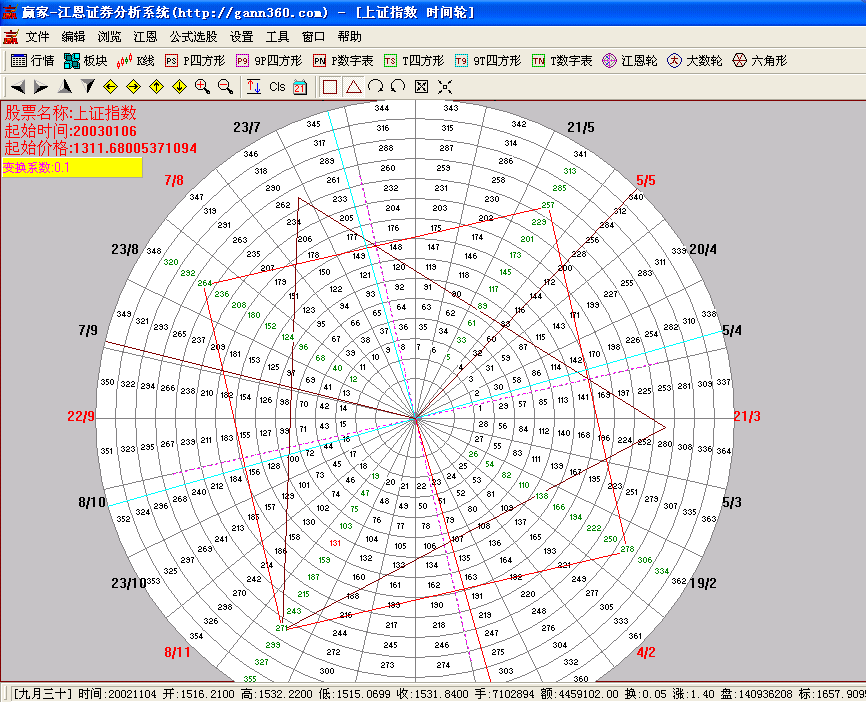Toggle the crossed box tool
866x702 pixels.
[421, 87]
